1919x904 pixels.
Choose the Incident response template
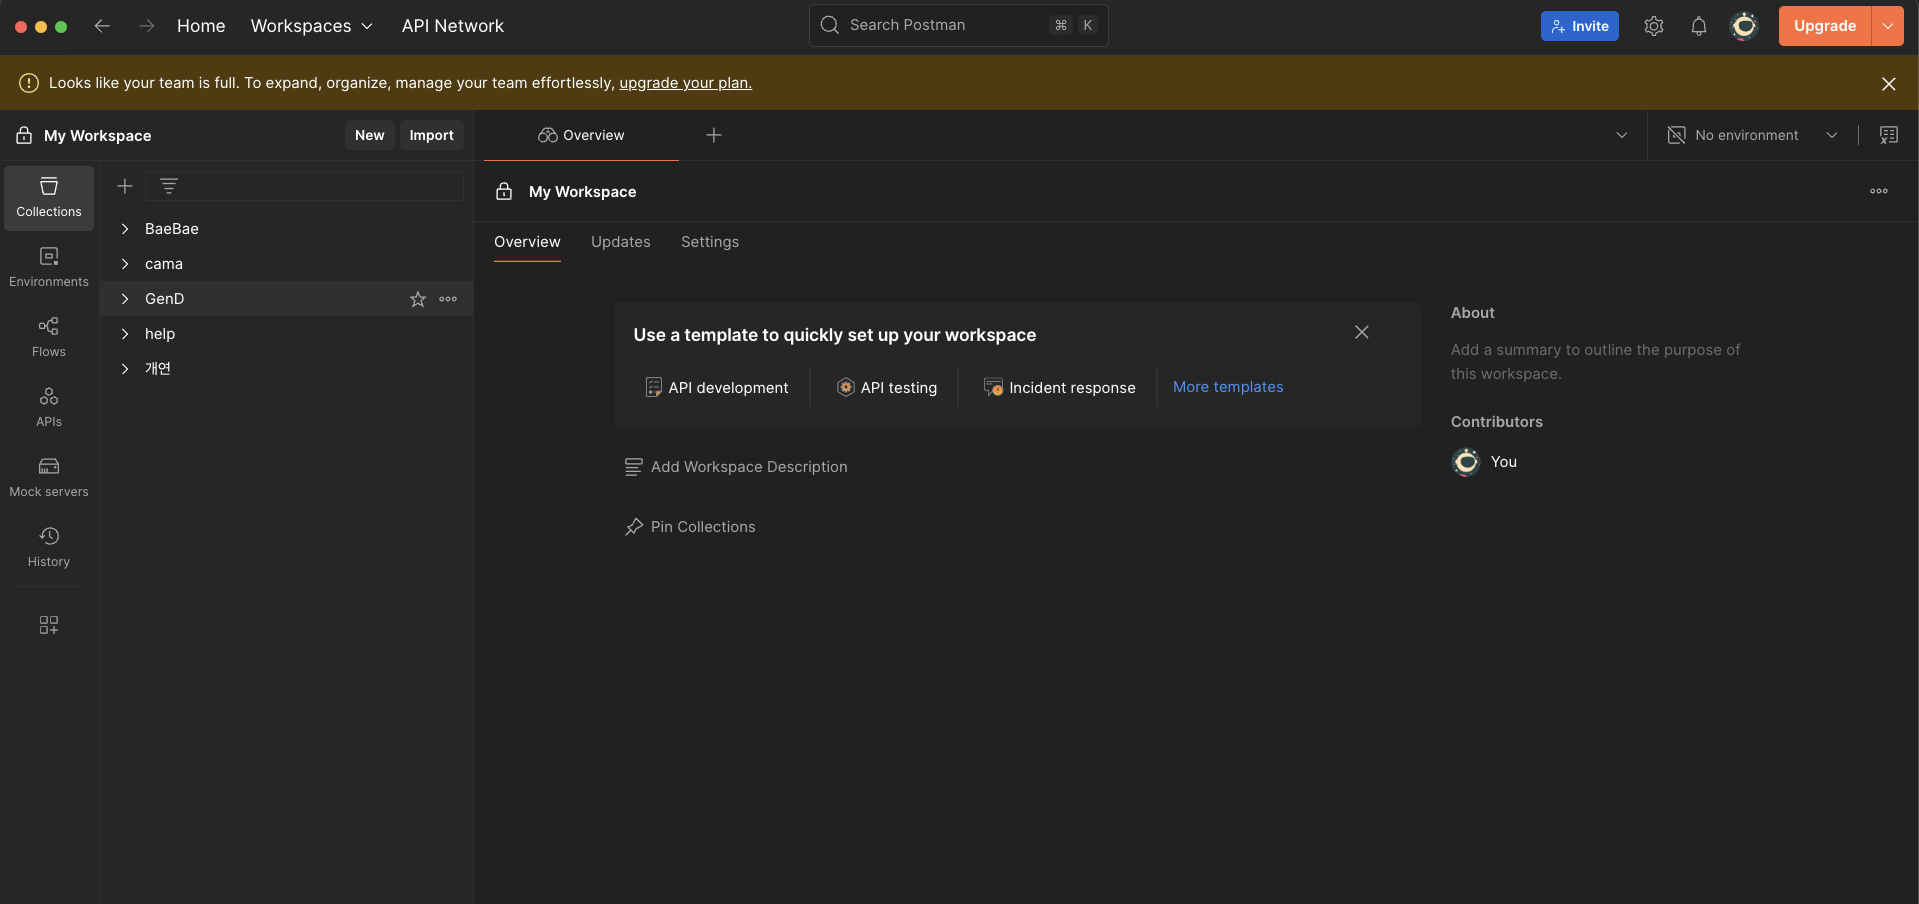pos(1060,388)
